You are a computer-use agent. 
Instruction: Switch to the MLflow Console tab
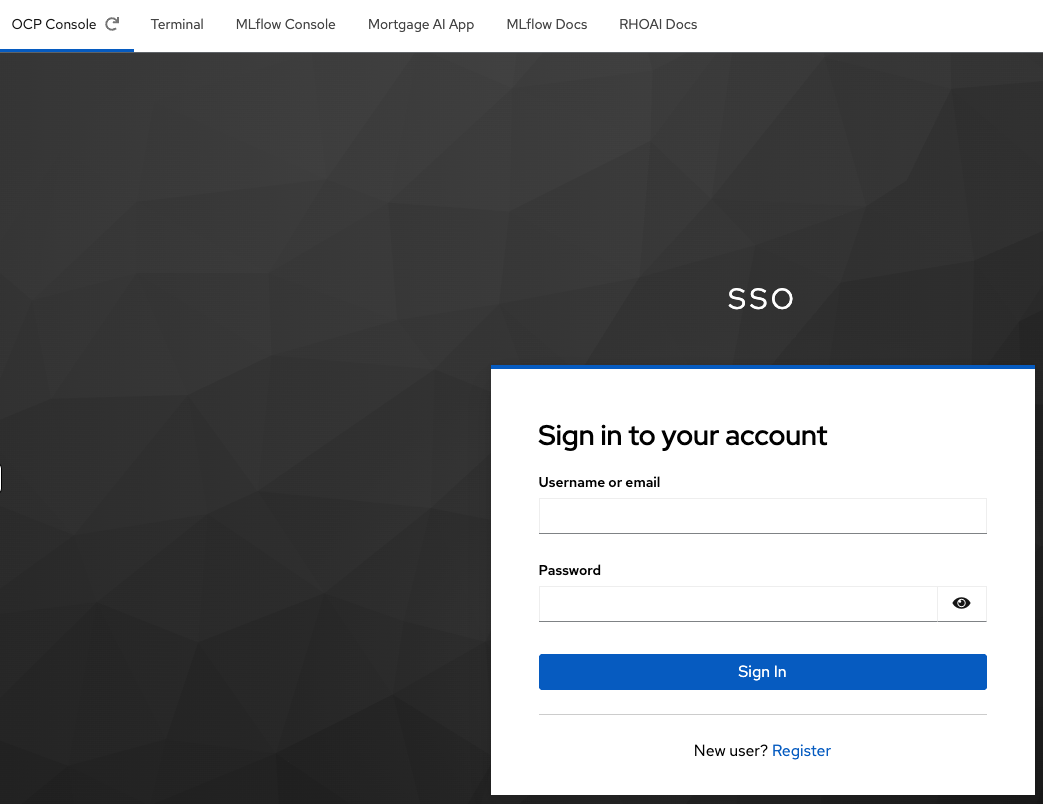pos(285,24)
